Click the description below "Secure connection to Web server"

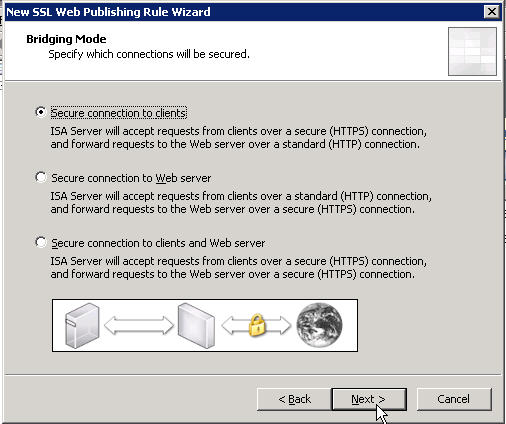241,203
